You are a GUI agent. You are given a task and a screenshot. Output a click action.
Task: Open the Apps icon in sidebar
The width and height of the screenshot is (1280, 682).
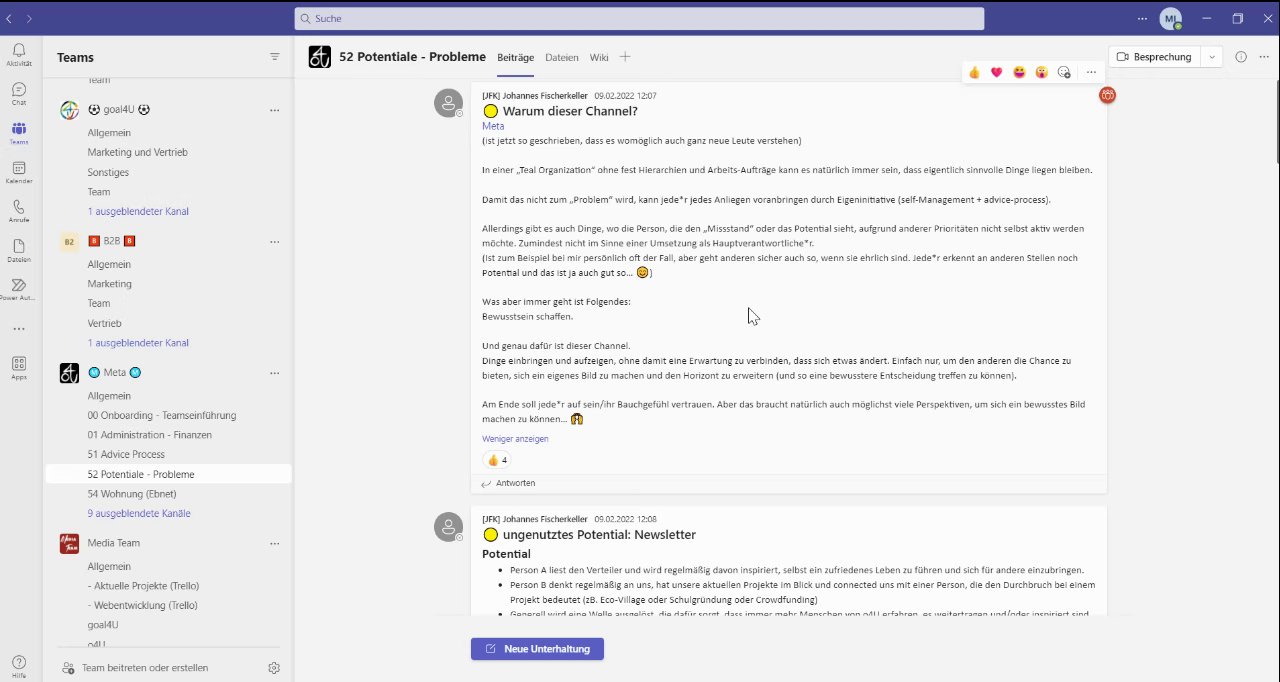[x=19, y=365]
